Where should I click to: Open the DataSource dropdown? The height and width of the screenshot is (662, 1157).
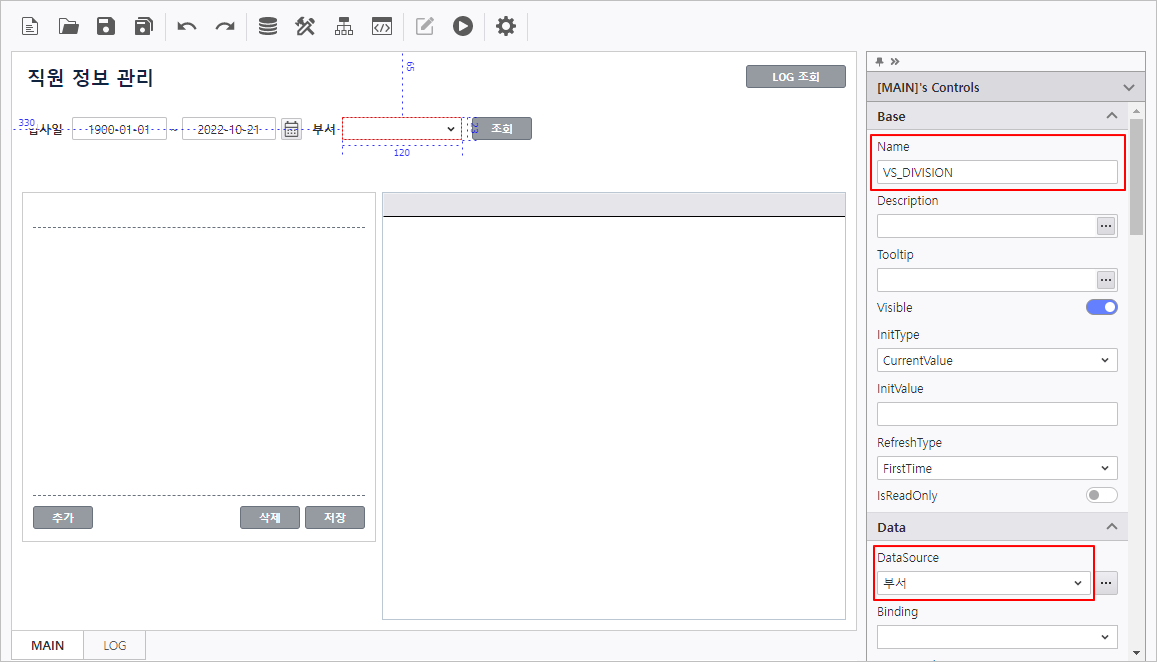(x=984, y=583)
